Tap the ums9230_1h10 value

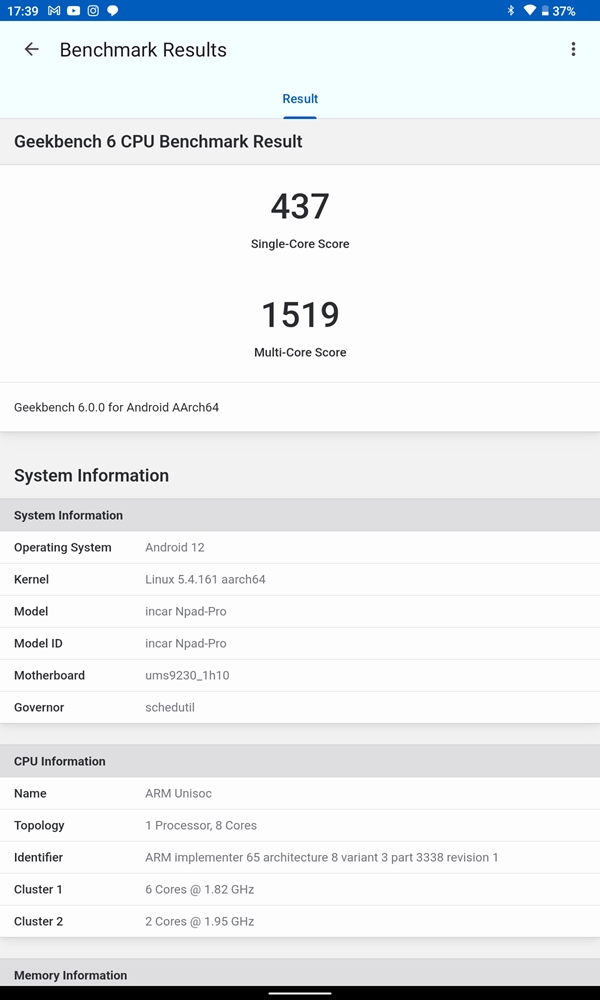(x=187, y=675)
